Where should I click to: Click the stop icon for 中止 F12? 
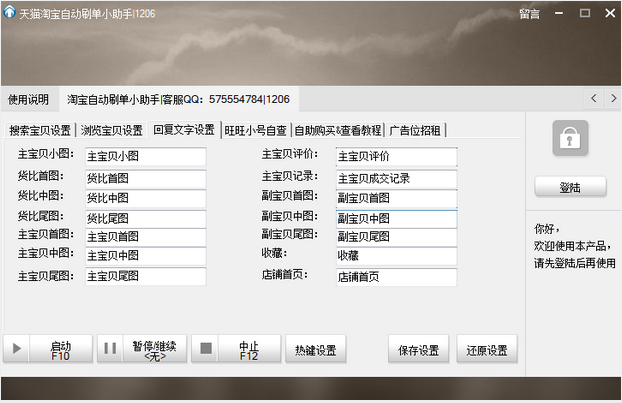(206, 349)
